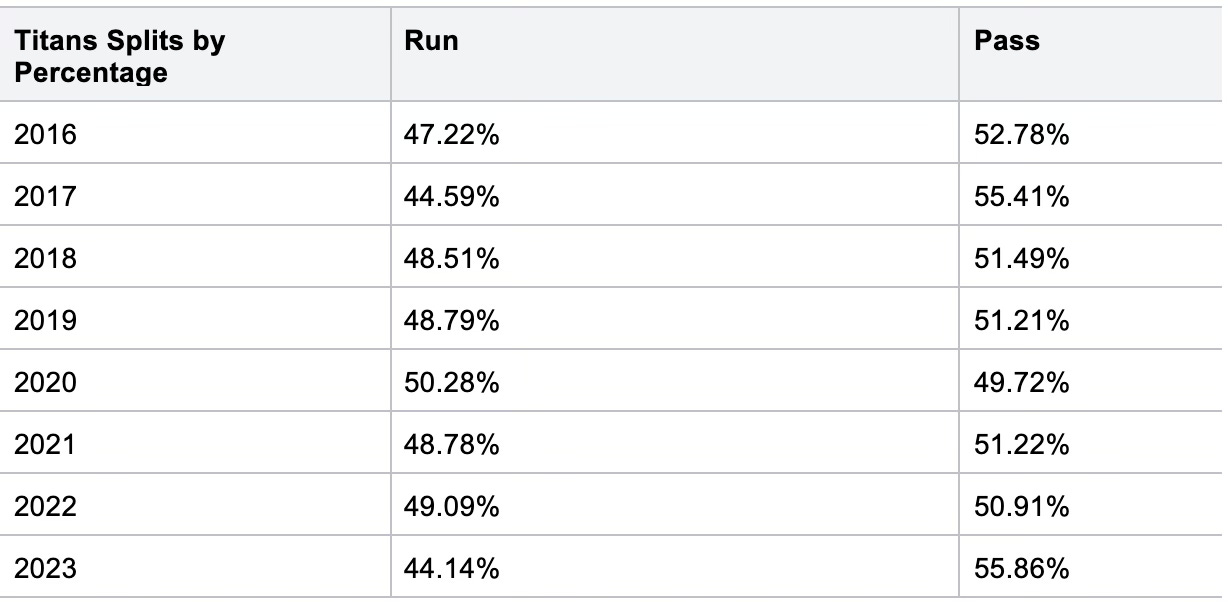Select the 2020 year cell
The width and height of the screenshot is (1228, 602).
tap(196, 382)
